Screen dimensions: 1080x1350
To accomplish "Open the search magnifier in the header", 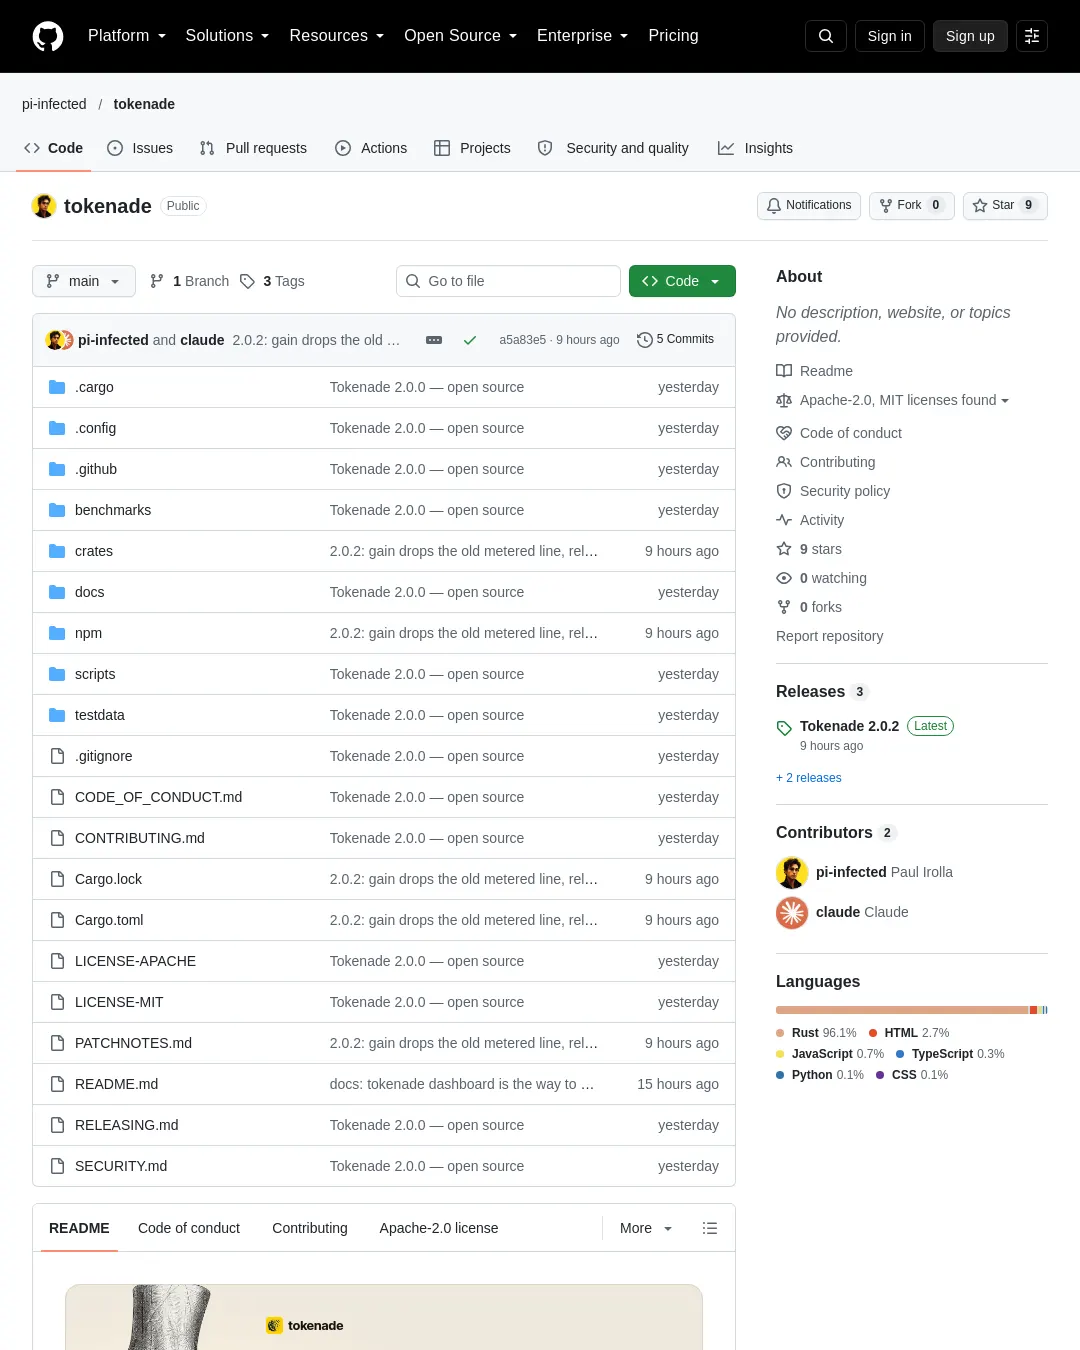I will pyautogui.click(x=826, y=36).
